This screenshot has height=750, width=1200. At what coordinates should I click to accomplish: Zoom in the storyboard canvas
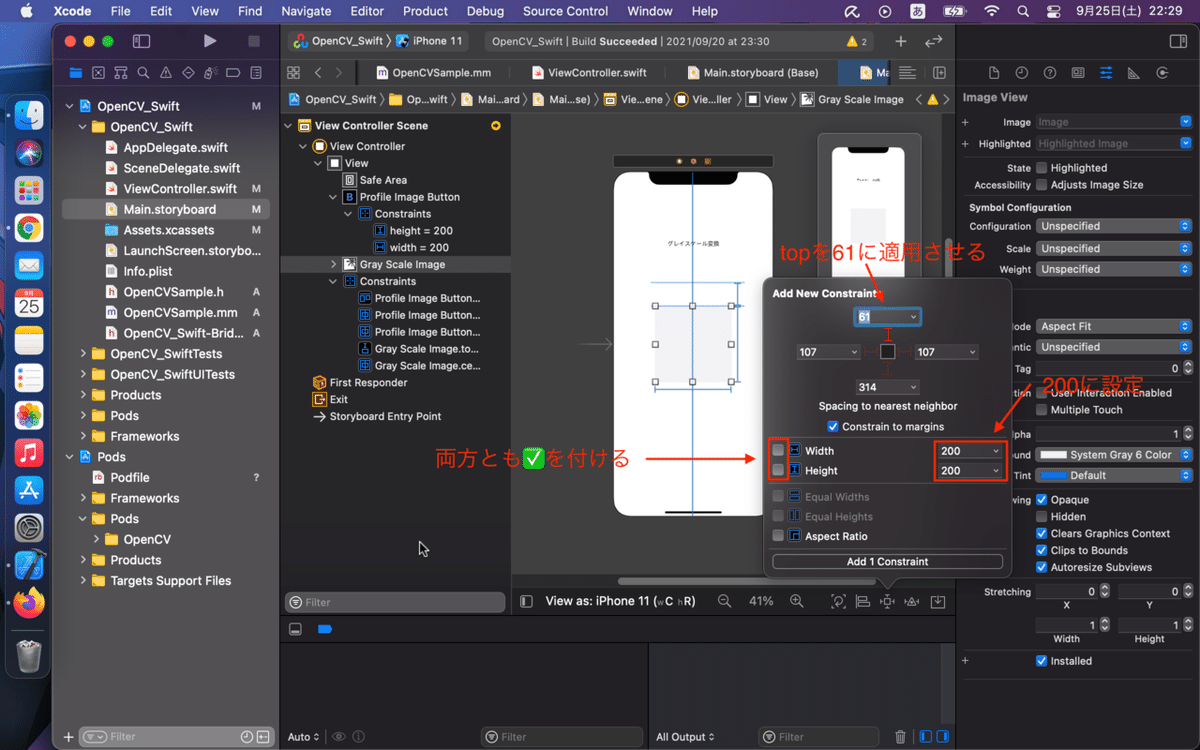pos(797,601)
